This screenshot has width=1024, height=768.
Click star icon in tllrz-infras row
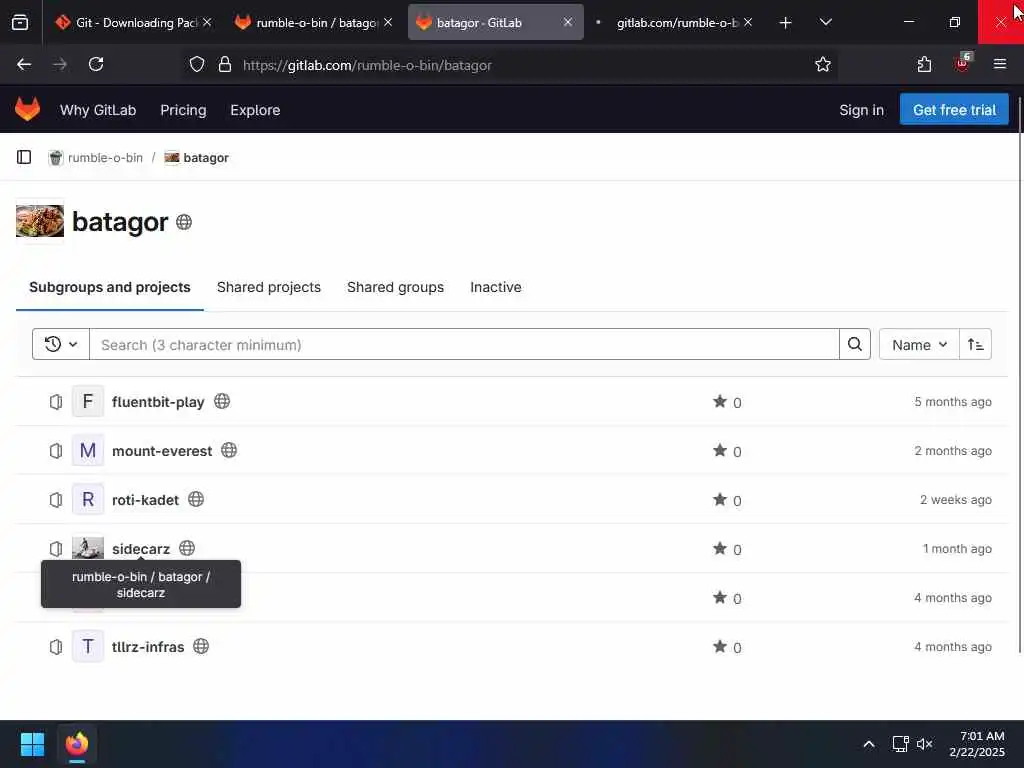[720, 646]
